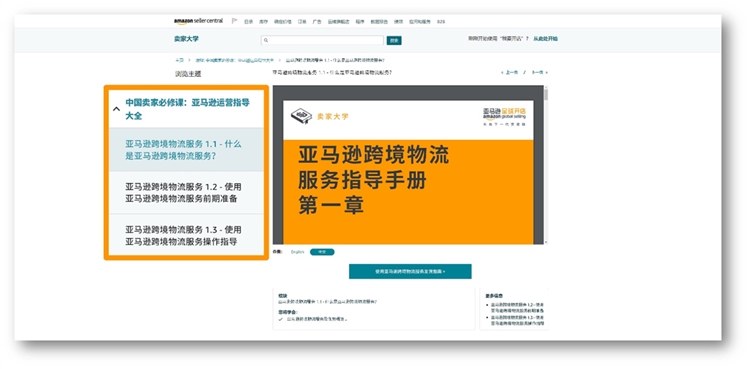Click the 模块 label in the info card

tap(282, 296)
